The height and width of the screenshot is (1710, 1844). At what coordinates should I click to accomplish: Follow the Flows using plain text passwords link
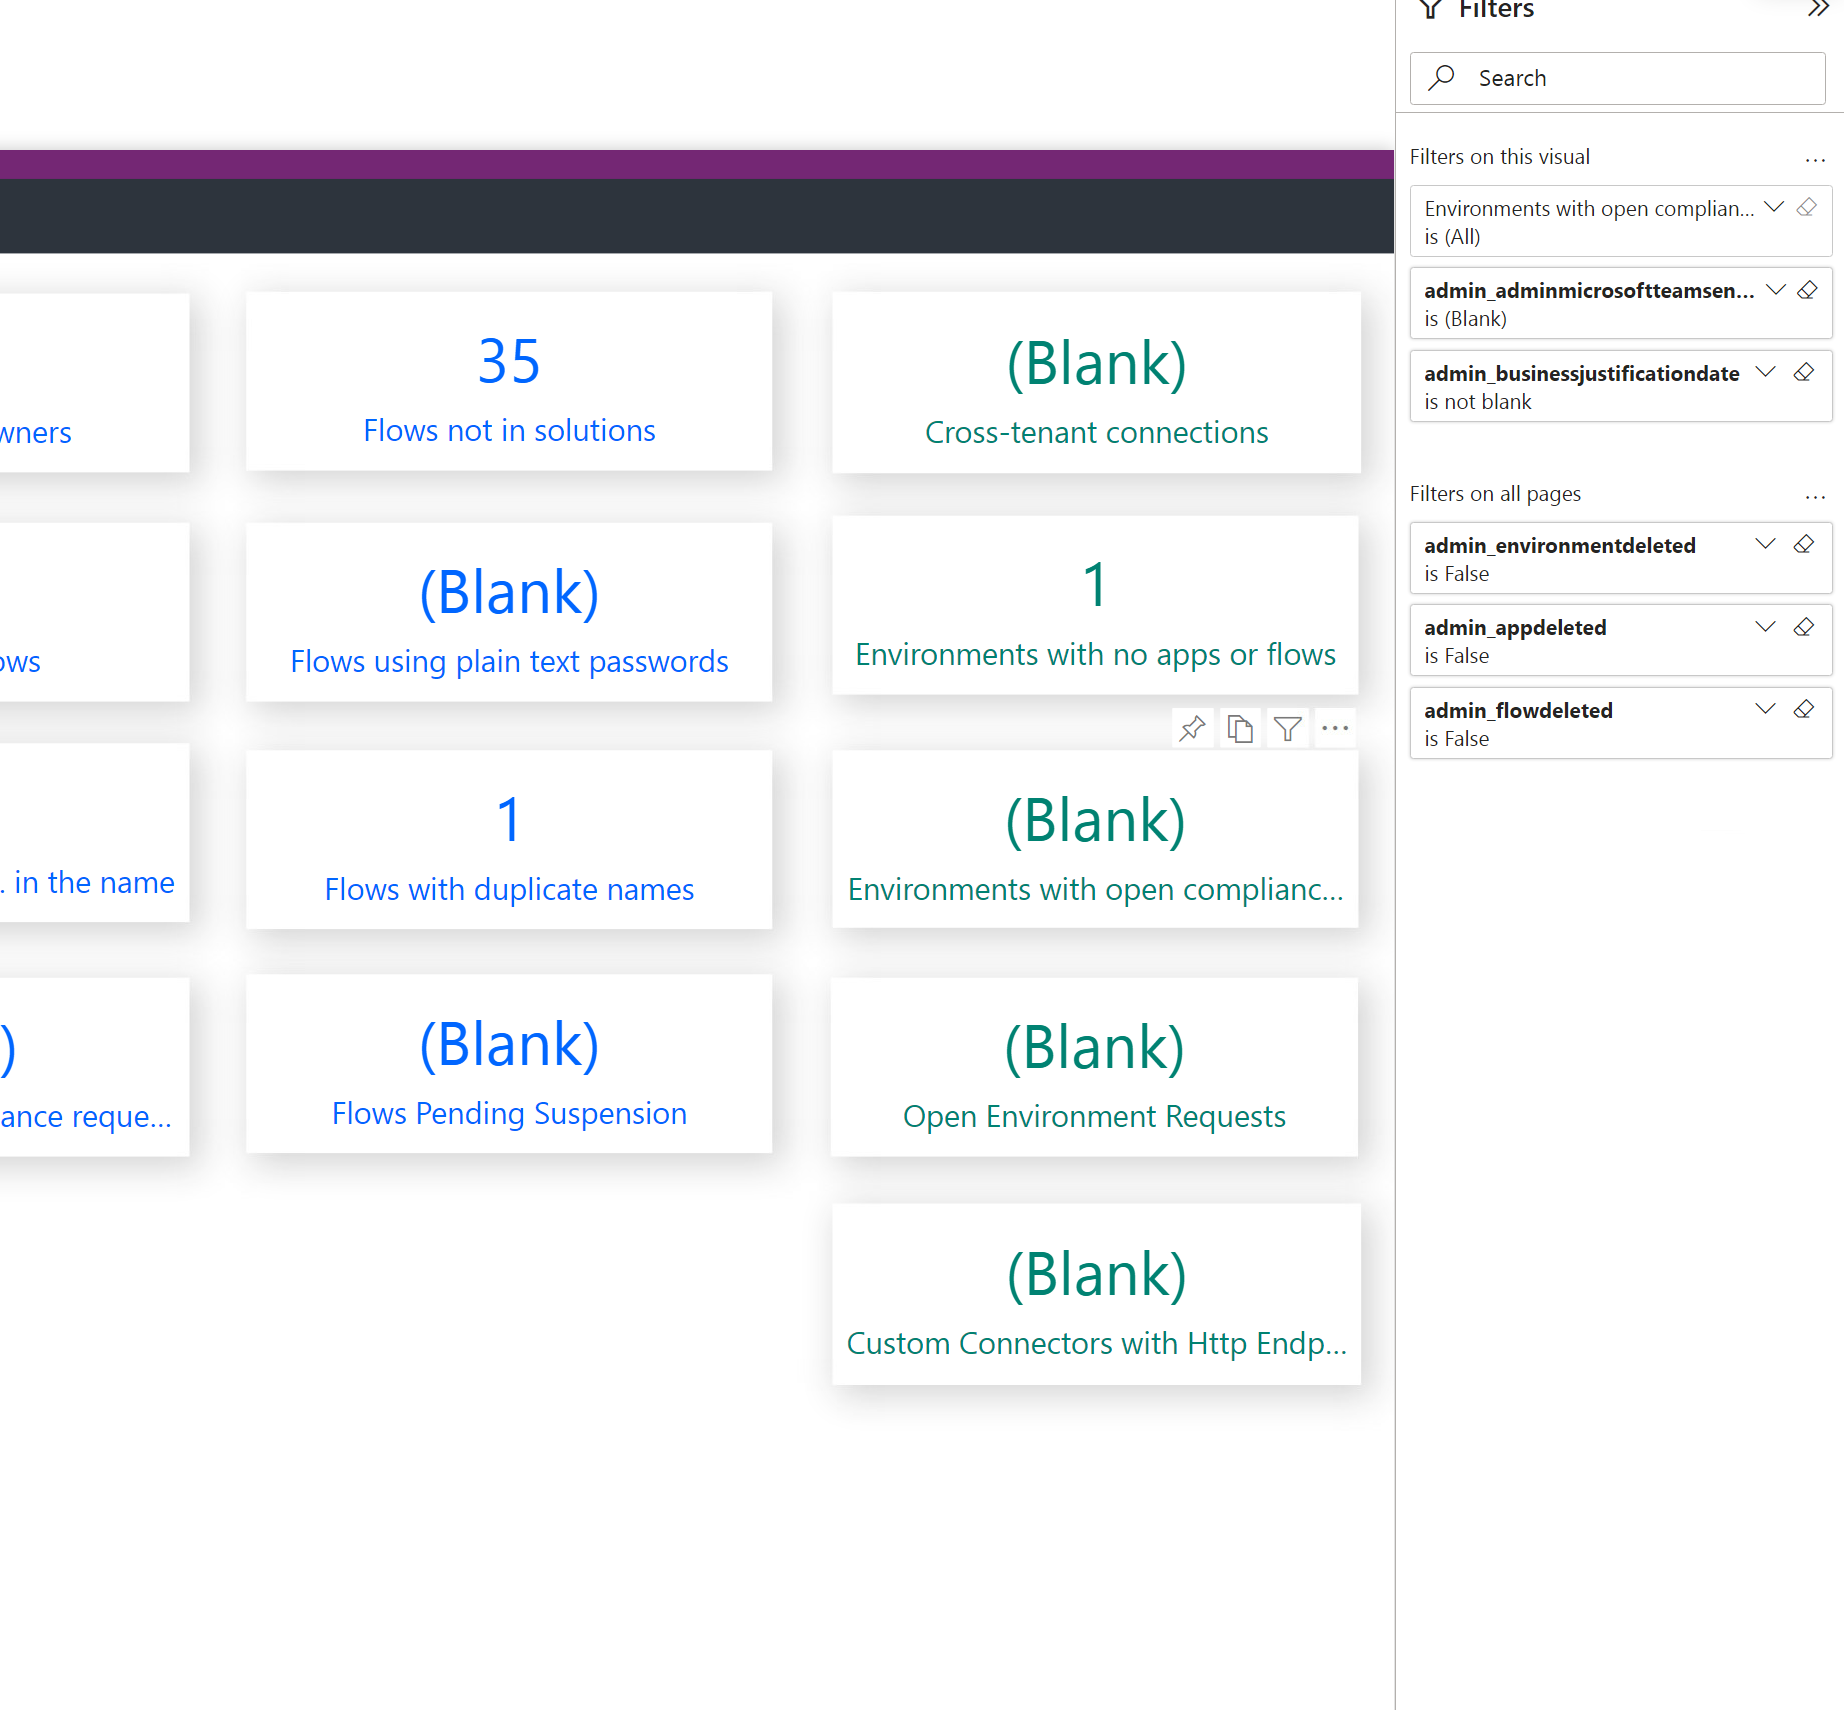[x=509, y=661]
